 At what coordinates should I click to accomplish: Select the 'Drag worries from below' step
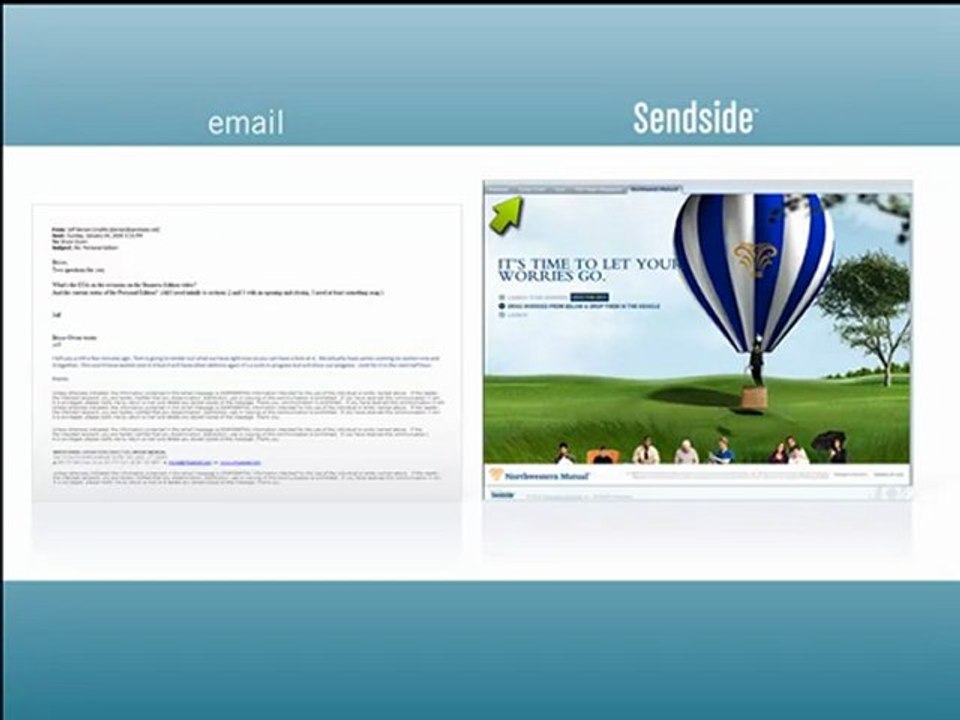(x=579, y=306)
